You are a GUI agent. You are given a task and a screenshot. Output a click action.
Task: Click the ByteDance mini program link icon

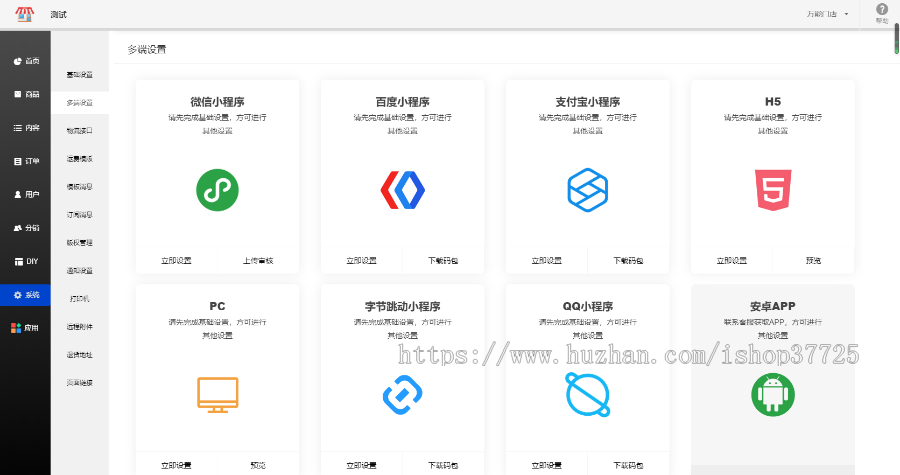point(402,395)
